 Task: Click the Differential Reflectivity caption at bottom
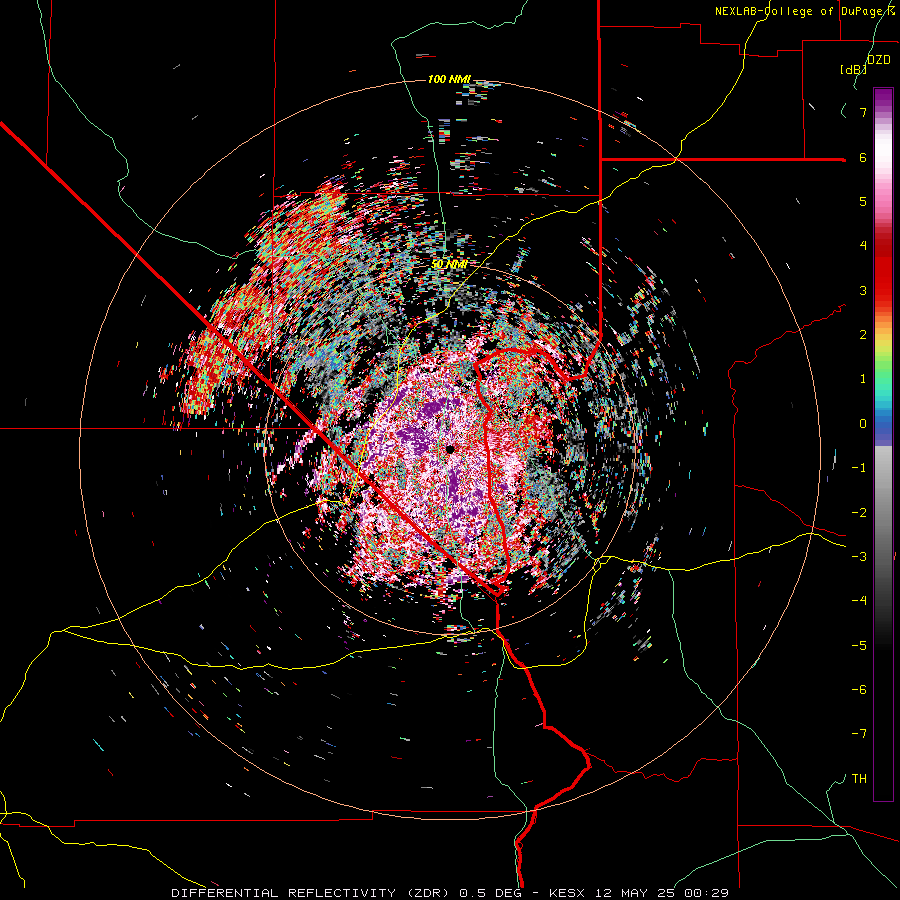click(x=450, y=893)
